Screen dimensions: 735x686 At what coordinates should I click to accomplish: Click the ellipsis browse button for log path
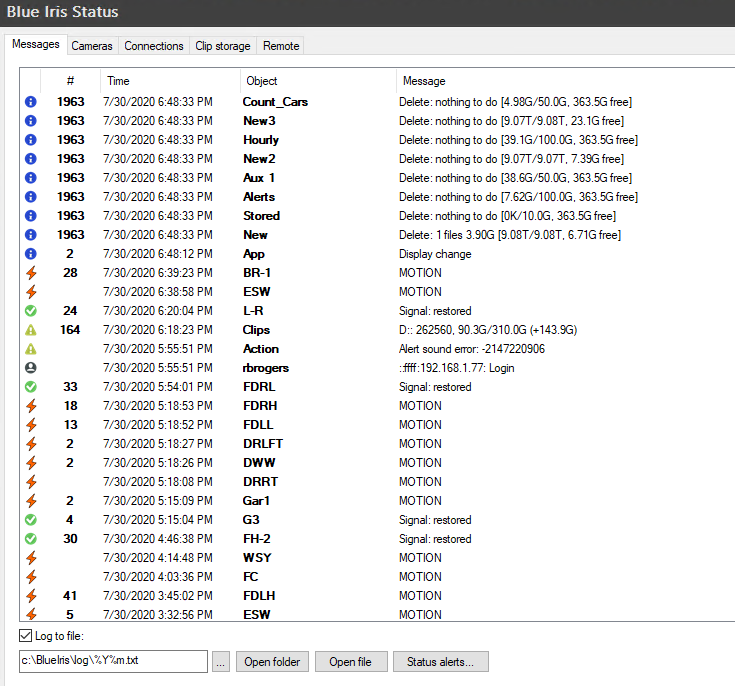tap(221, 662)
